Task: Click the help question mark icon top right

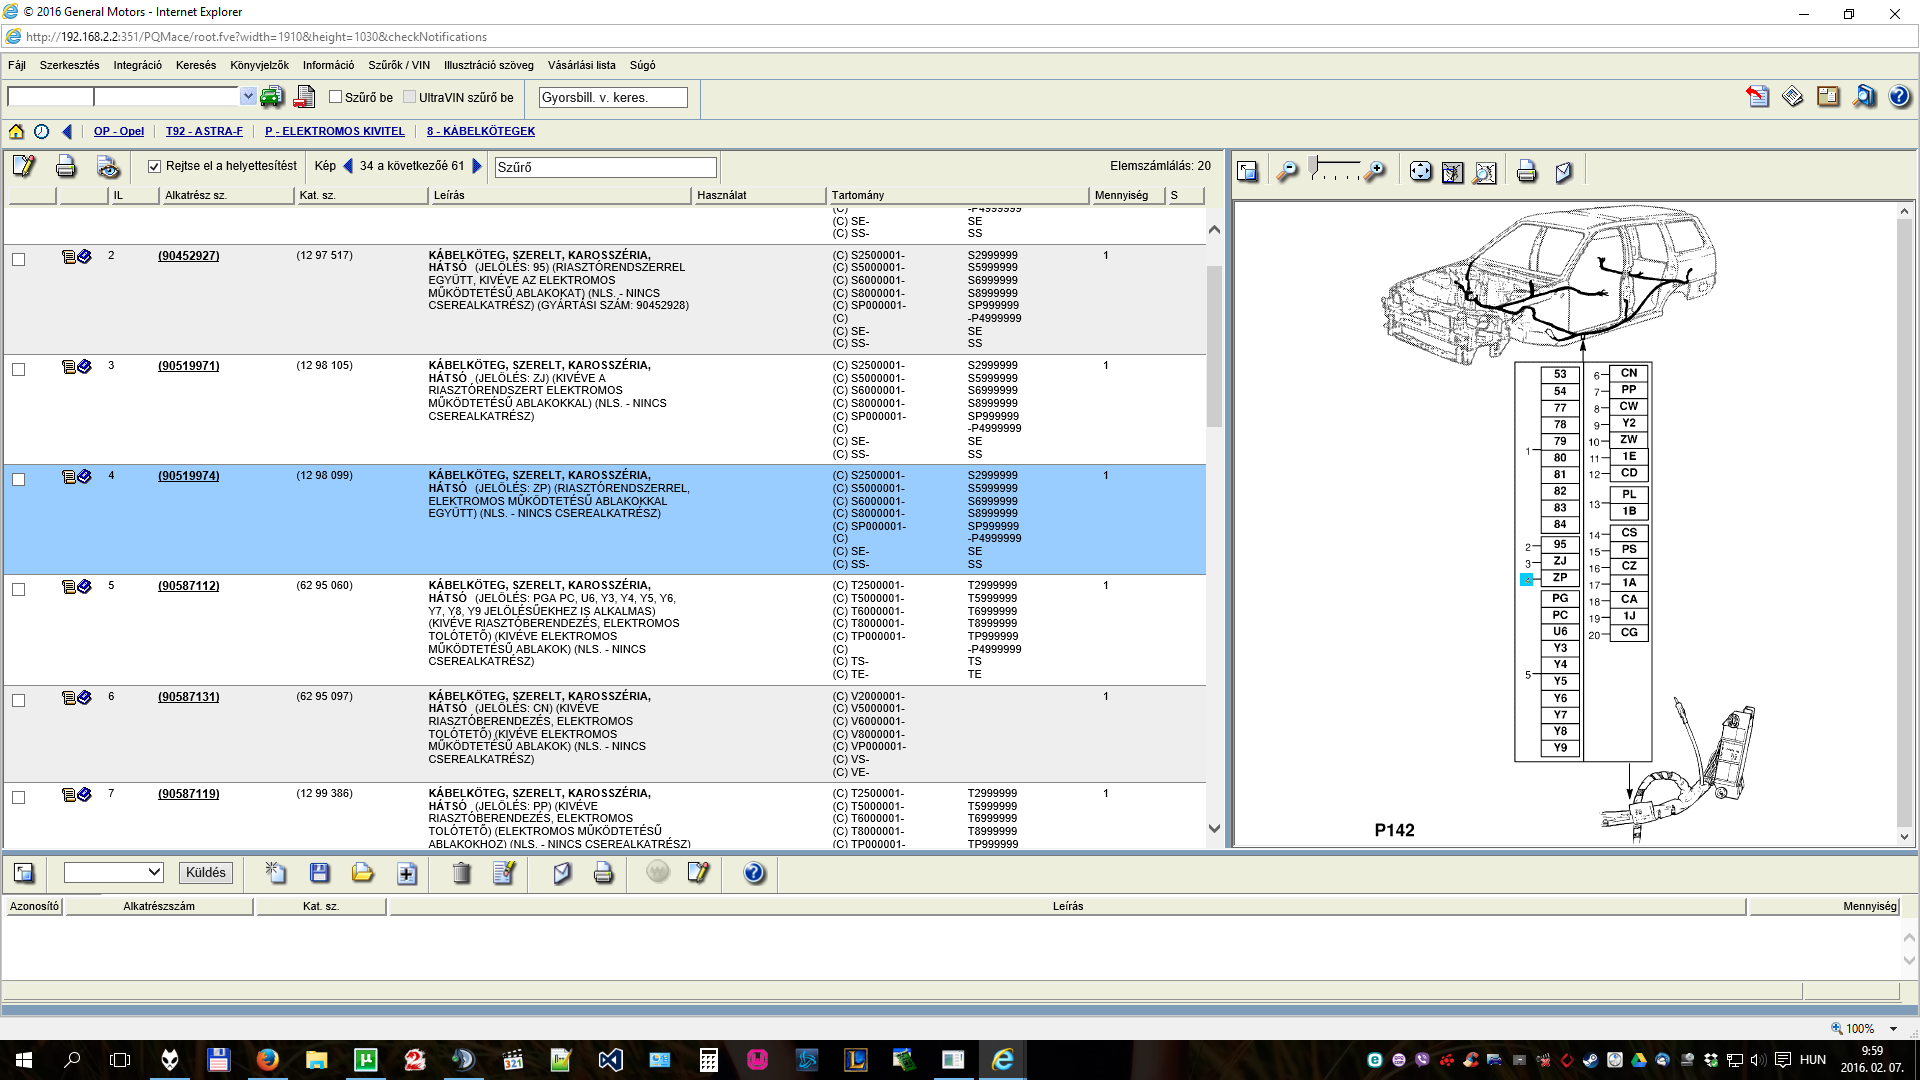Action: pyautogui.click(x=1899, y=97)
